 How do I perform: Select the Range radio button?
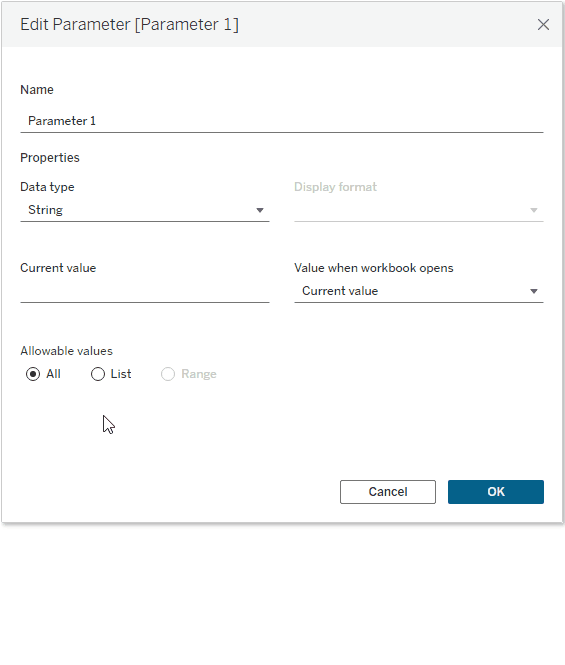click(168, 374)
